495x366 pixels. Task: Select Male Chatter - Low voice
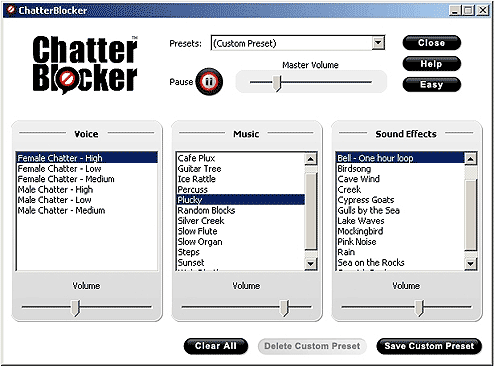click(x=87, y=200)
